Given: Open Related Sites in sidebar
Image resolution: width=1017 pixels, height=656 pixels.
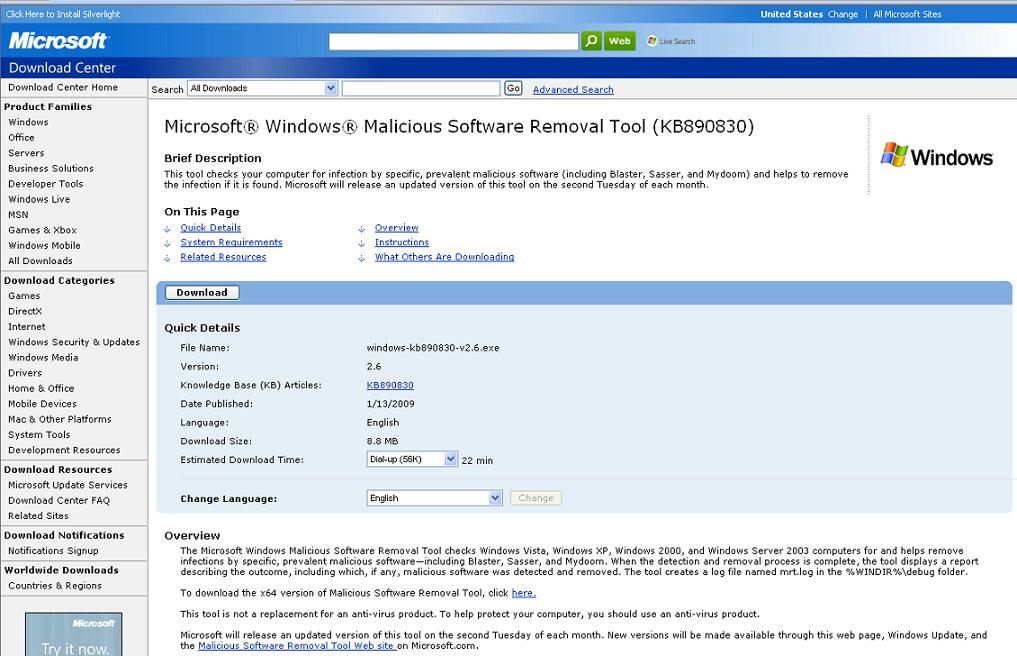Looking at the screenshot, I should (x=38, y=516).
